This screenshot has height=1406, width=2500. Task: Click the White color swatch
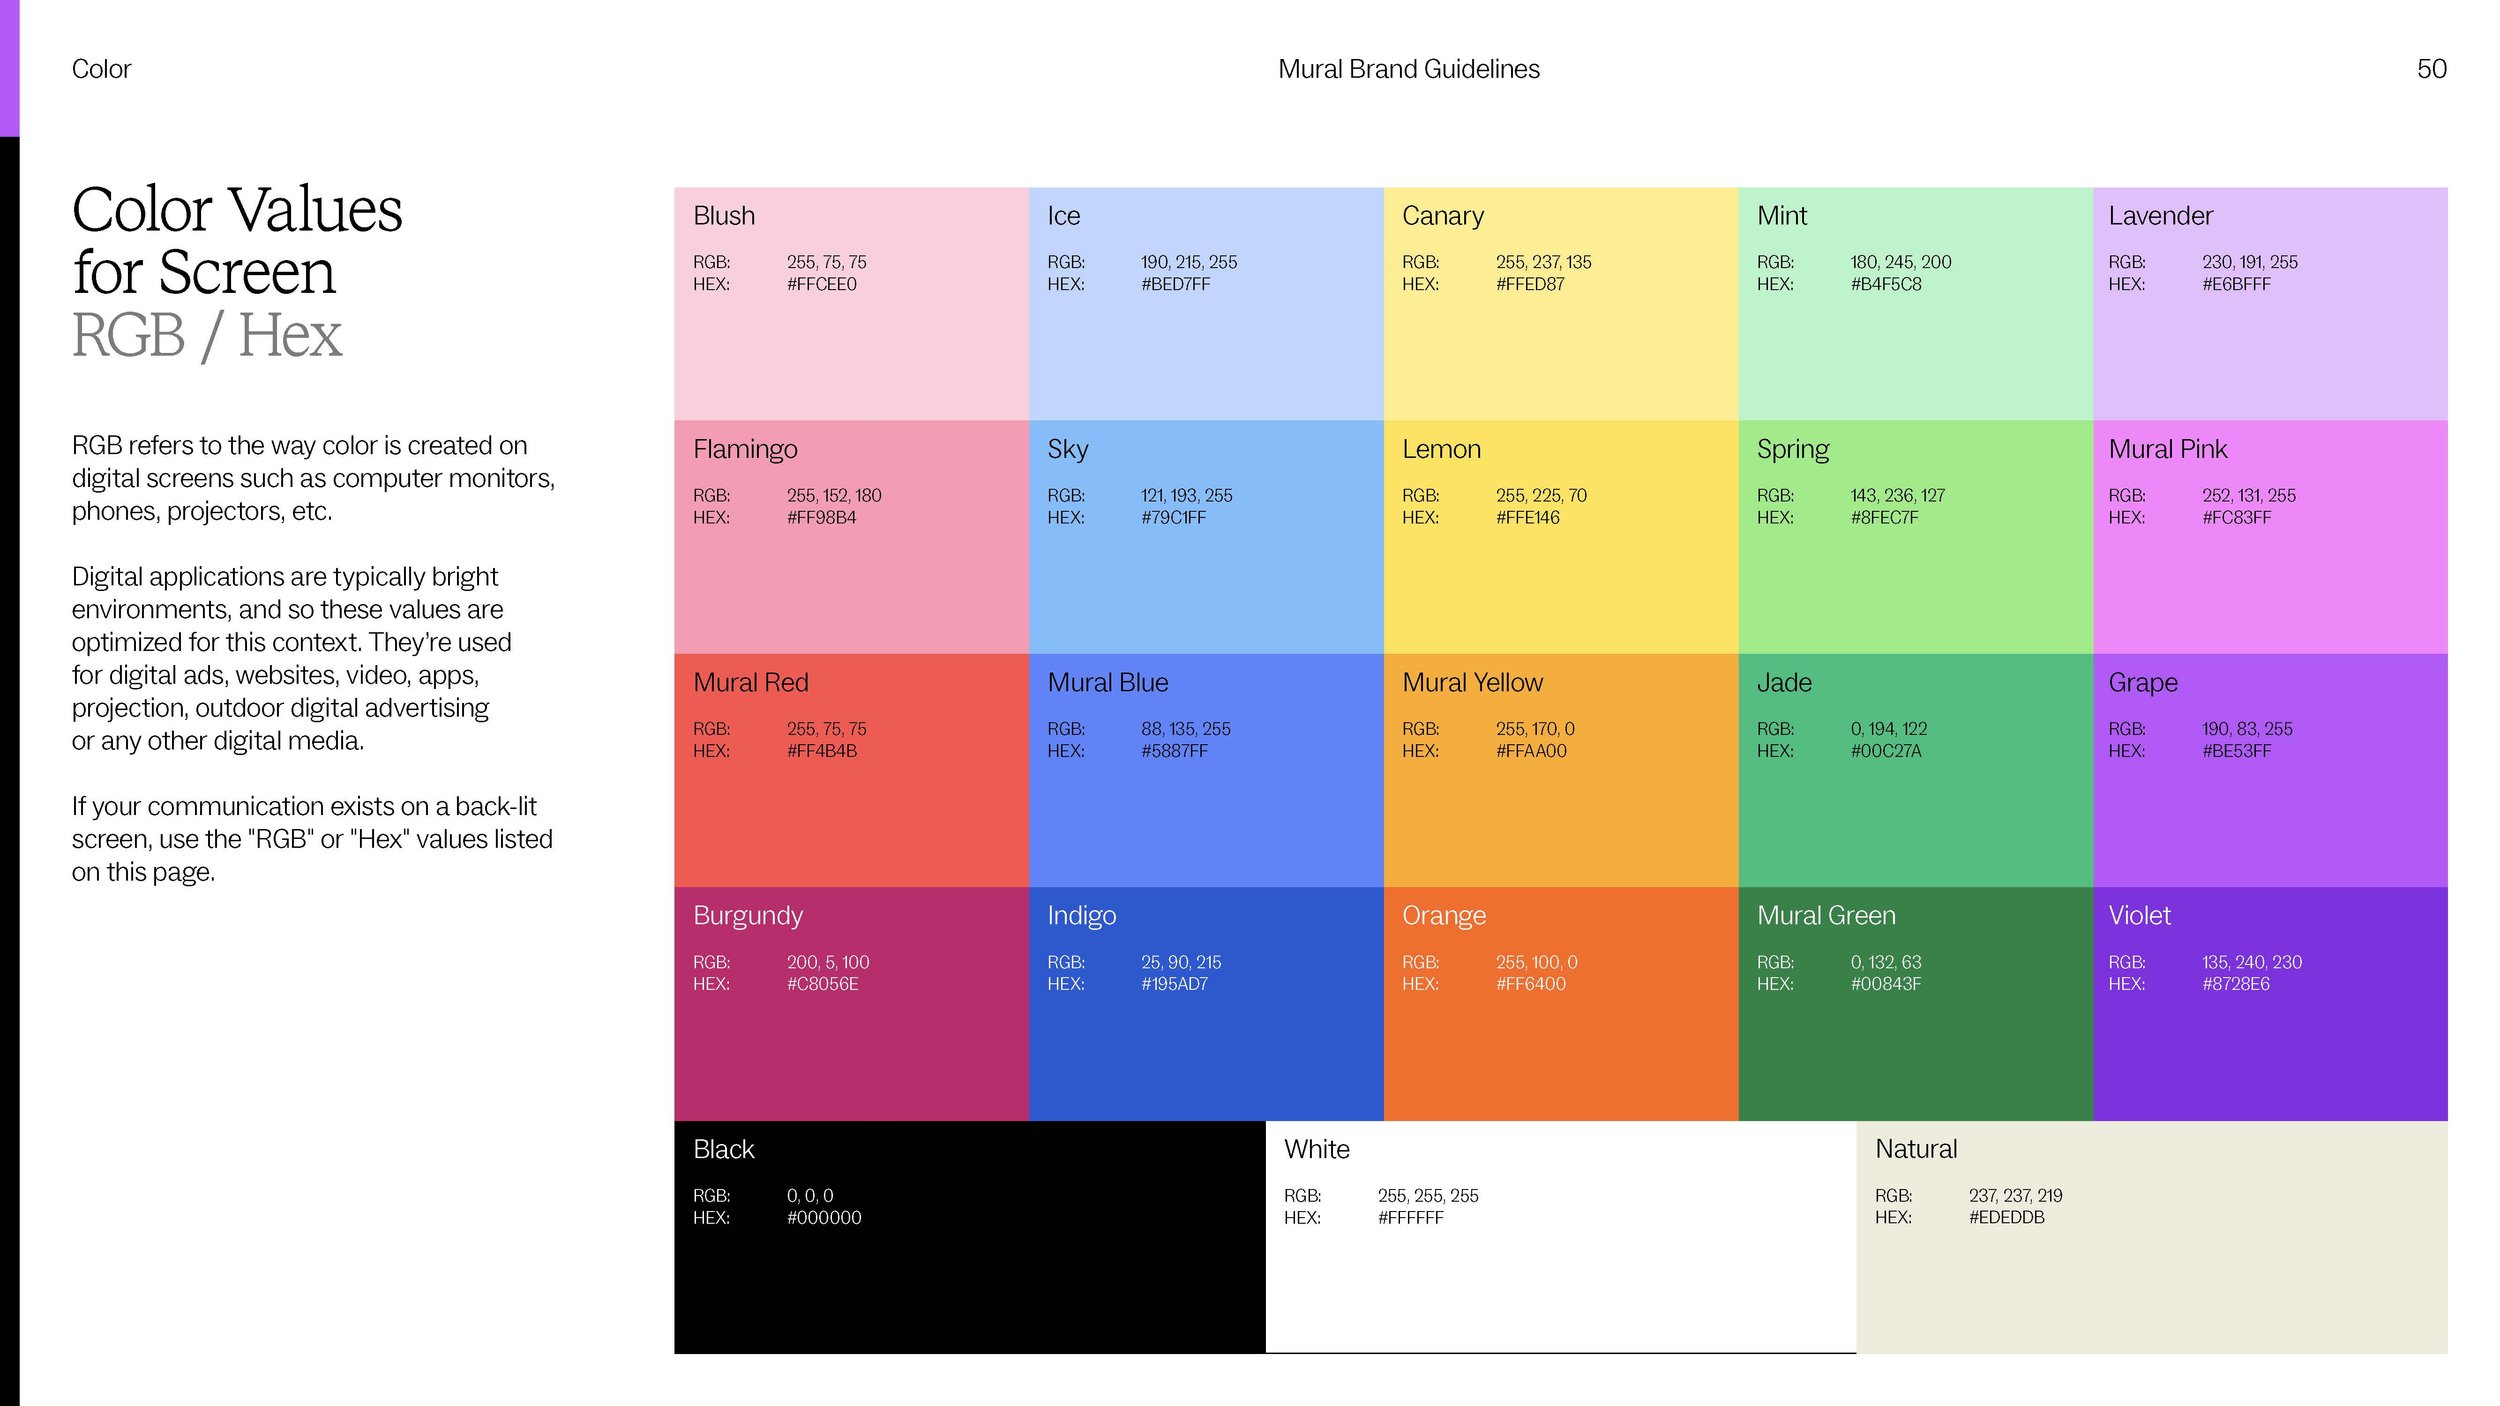[x=1561, y=1237]
